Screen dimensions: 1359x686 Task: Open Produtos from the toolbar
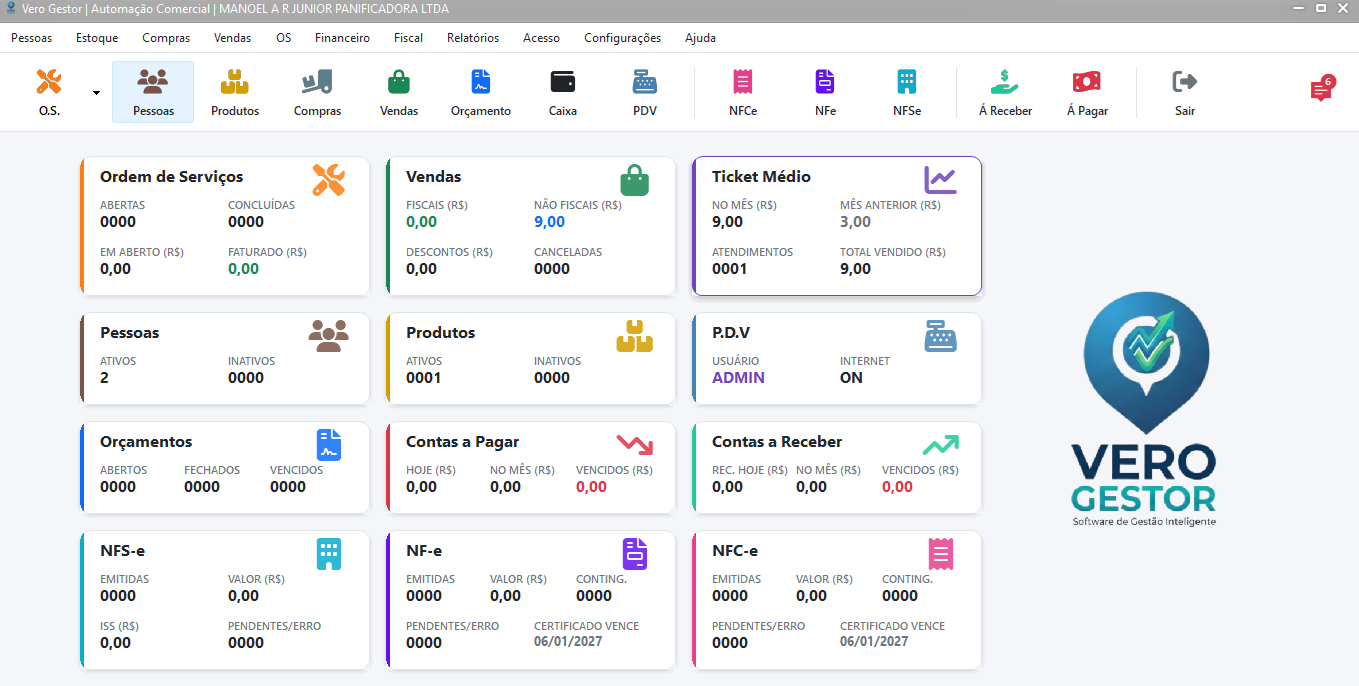coord(235,92)
